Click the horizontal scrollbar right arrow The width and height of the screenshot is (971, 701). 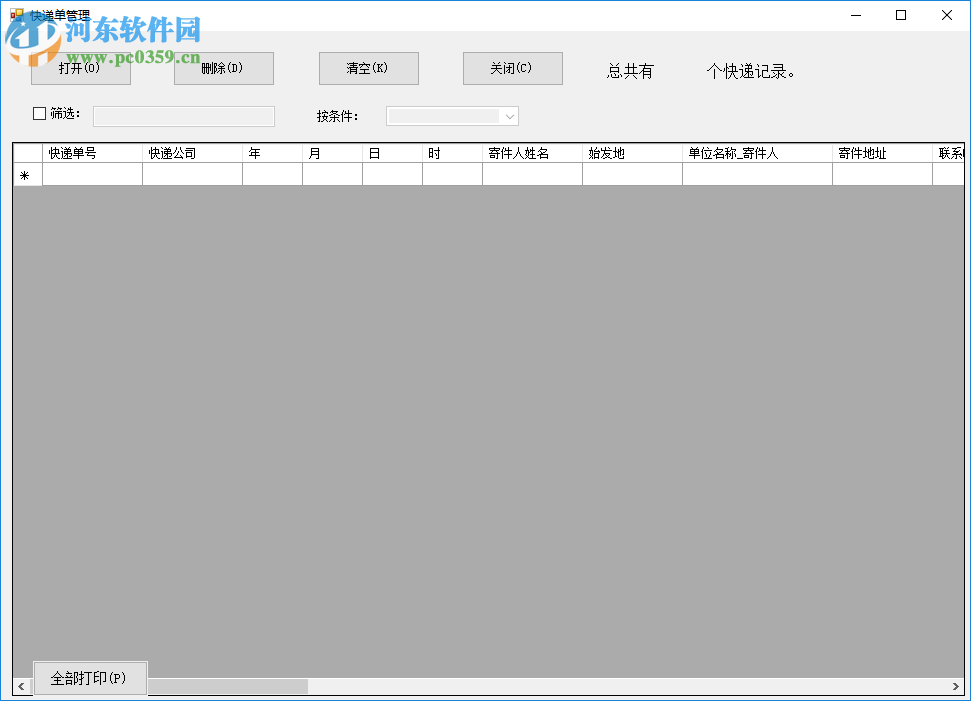click(x=956, y=686)
